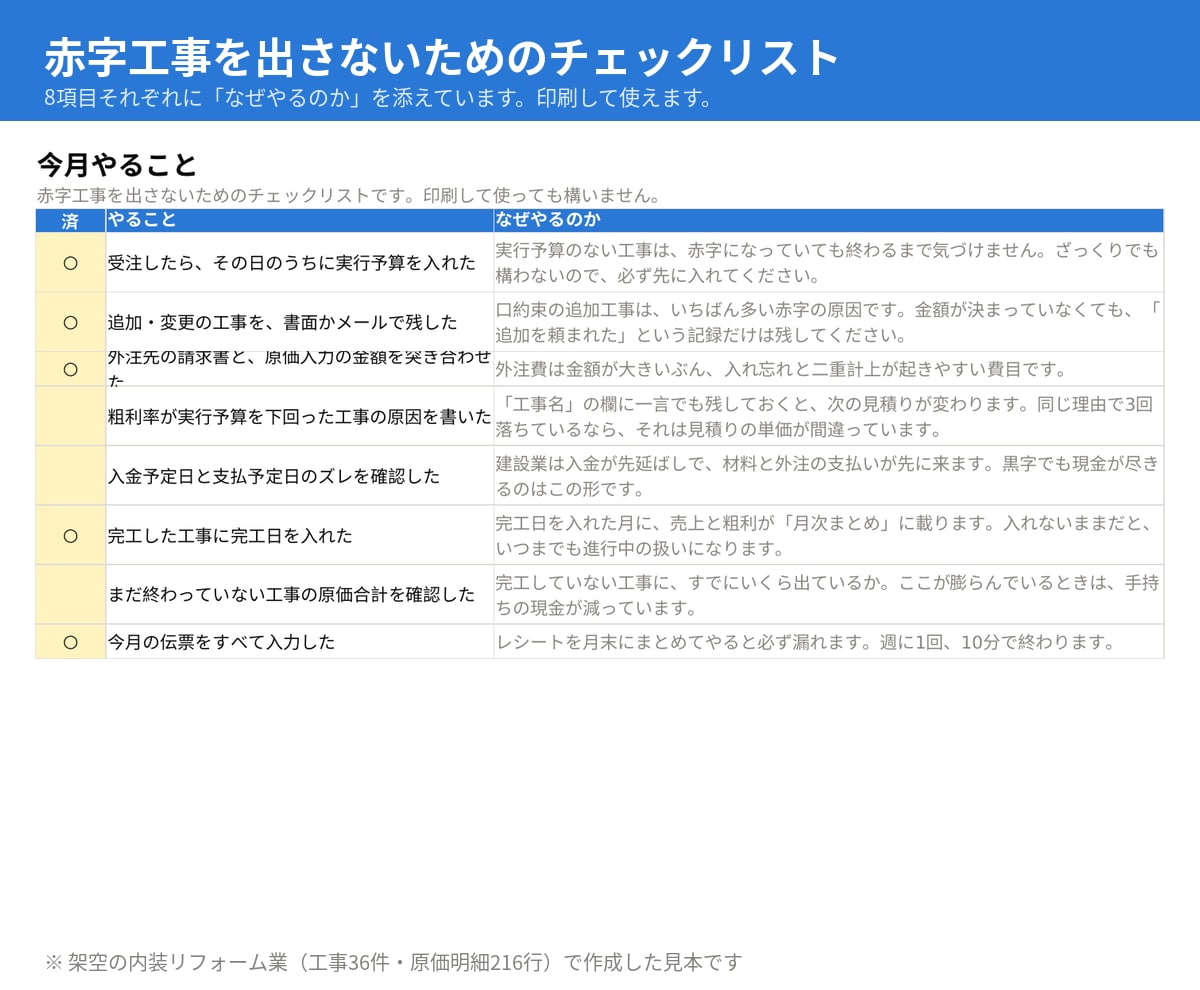This screenshot has width=1200, height=990.
Task: Select cell 追加・変更の工事を、書面かメールで残した
Action: [x=300, y=322]
